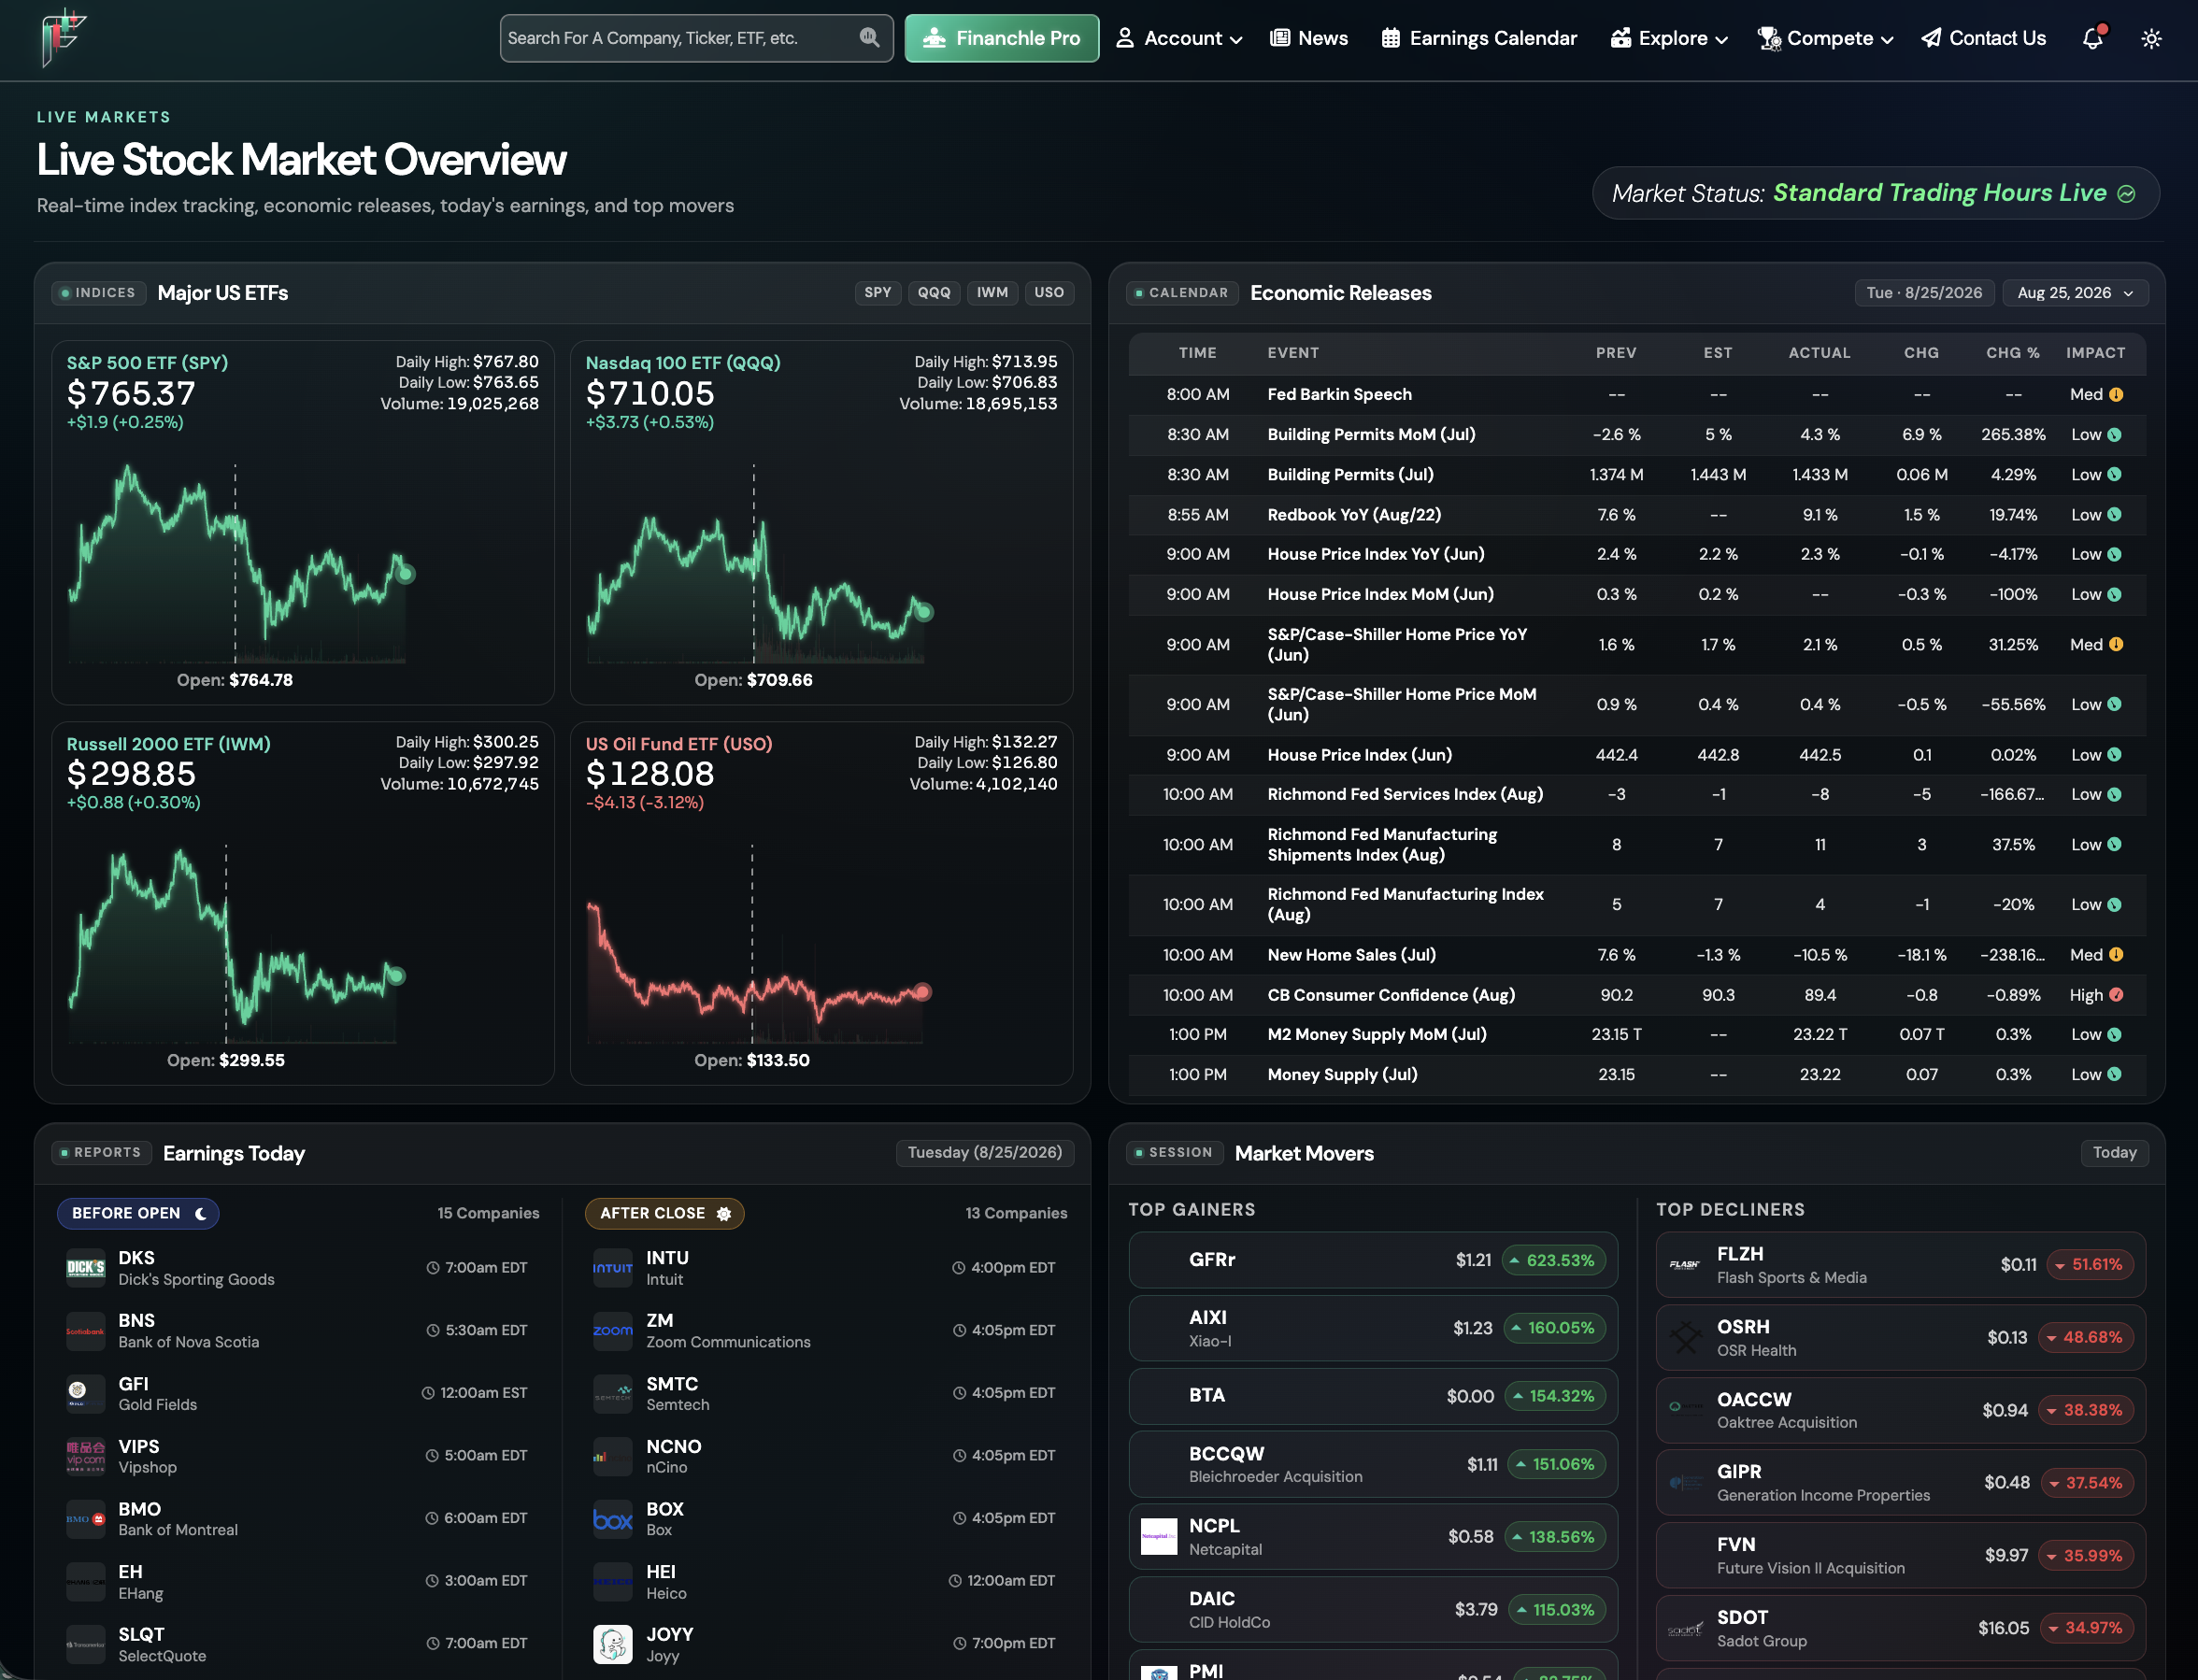The width and height of the screenshot is (2198, 1680).
Task: Select the SPY tab in Major US ETFs
Action: [878, 293]
